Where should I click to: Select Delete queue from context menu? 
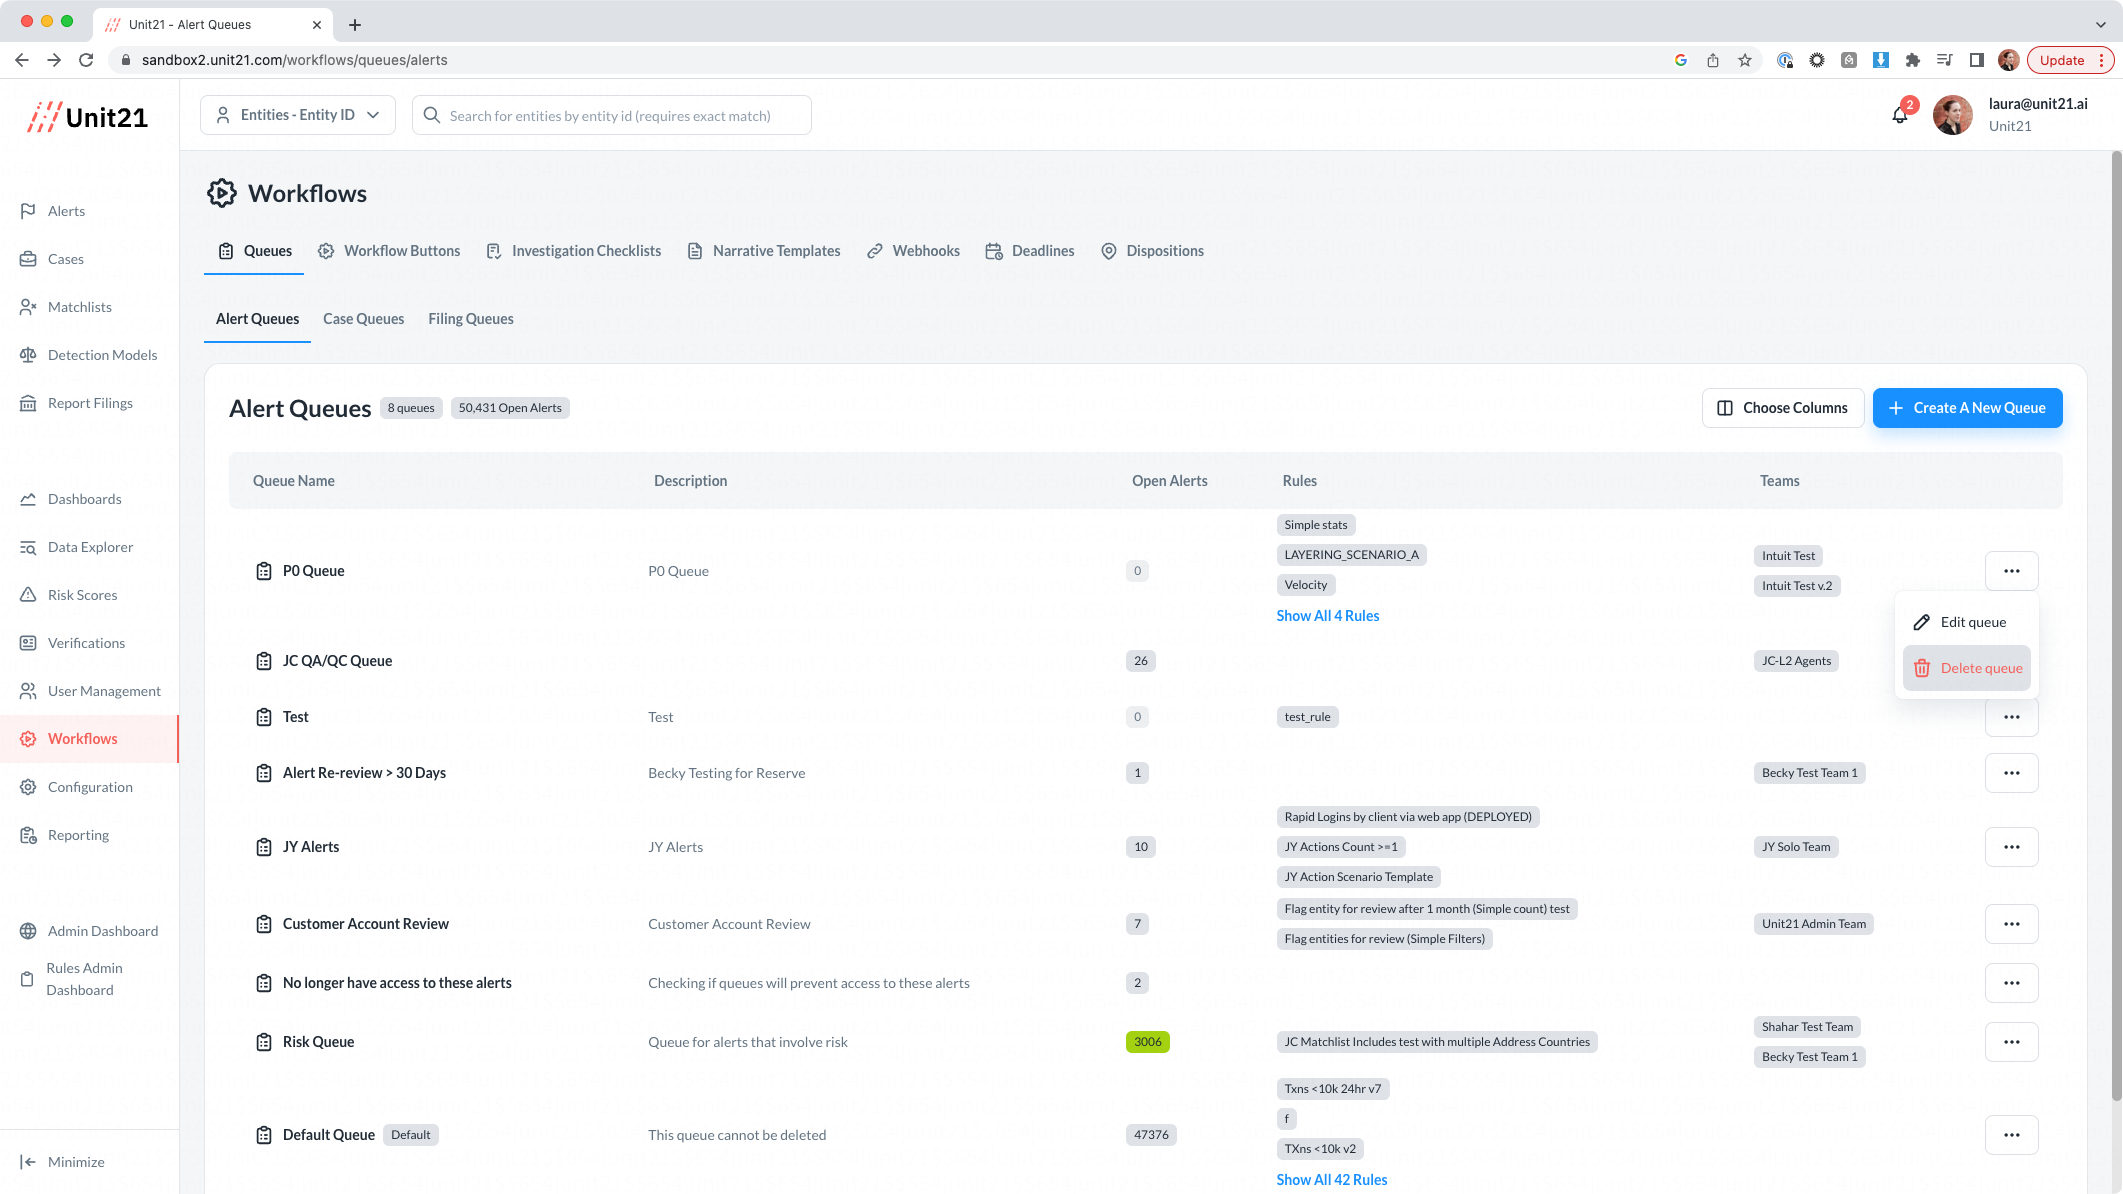coord(1966,668)
